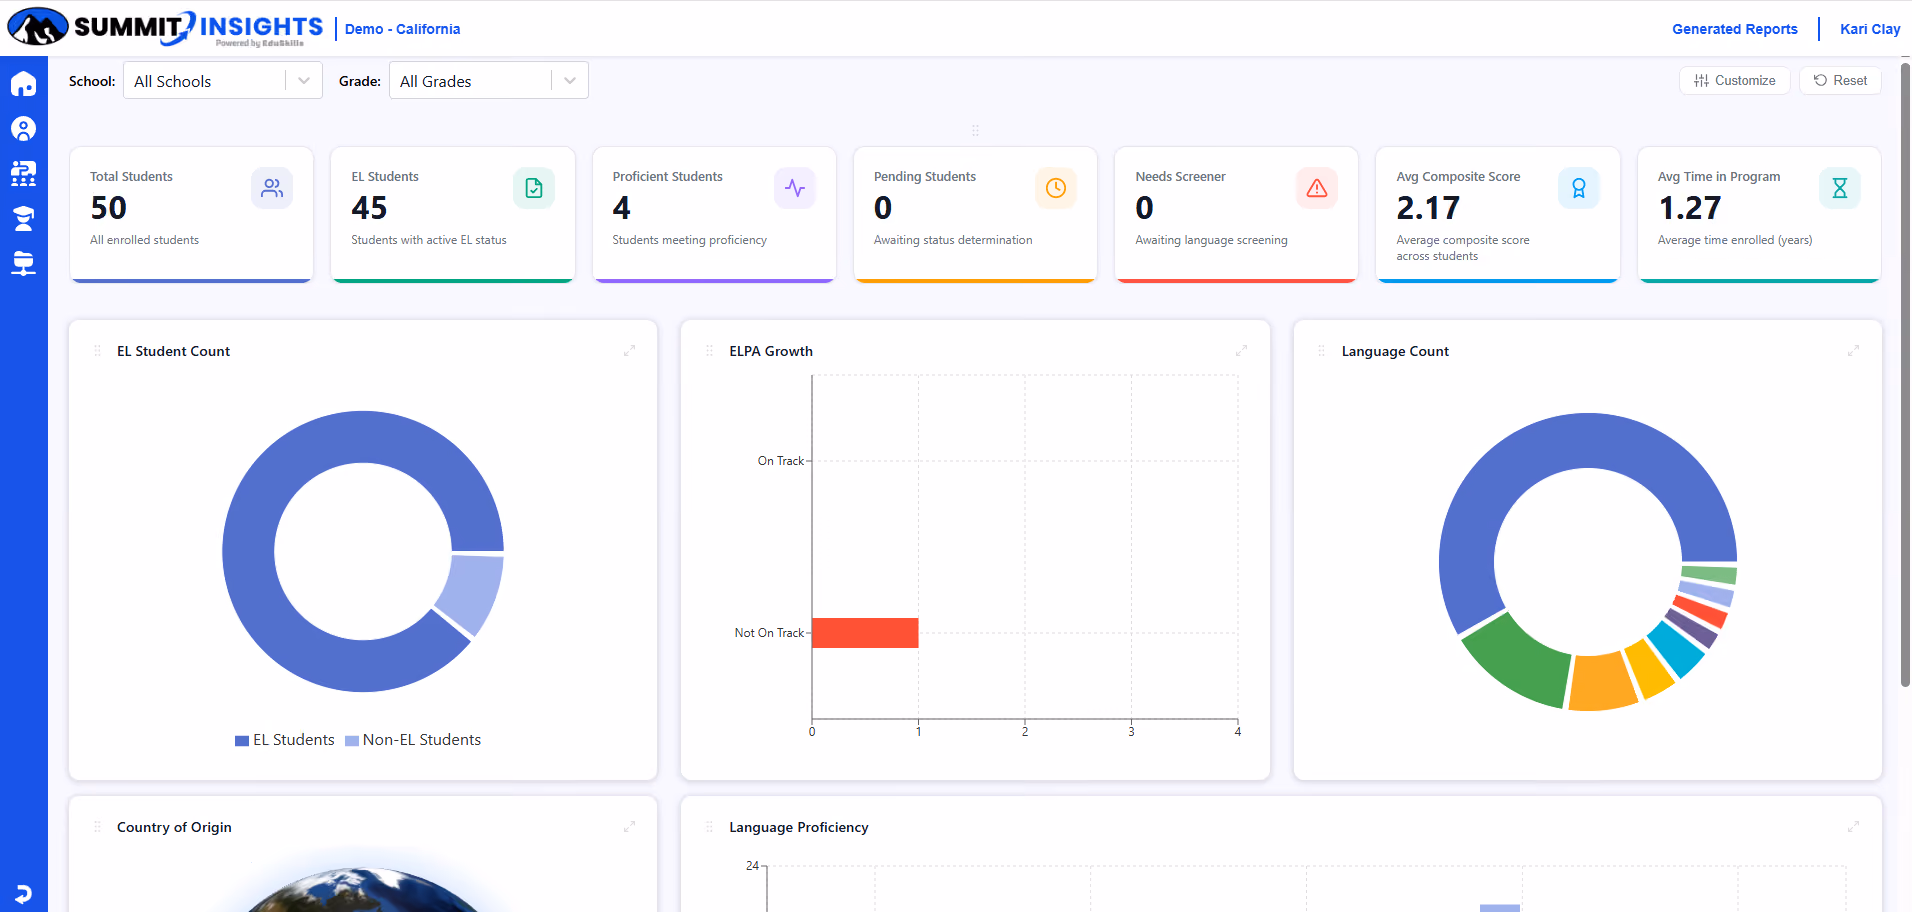Open the student profile sidebar icon
This screenshot has width=1912, height=912.
click(23, 128)
